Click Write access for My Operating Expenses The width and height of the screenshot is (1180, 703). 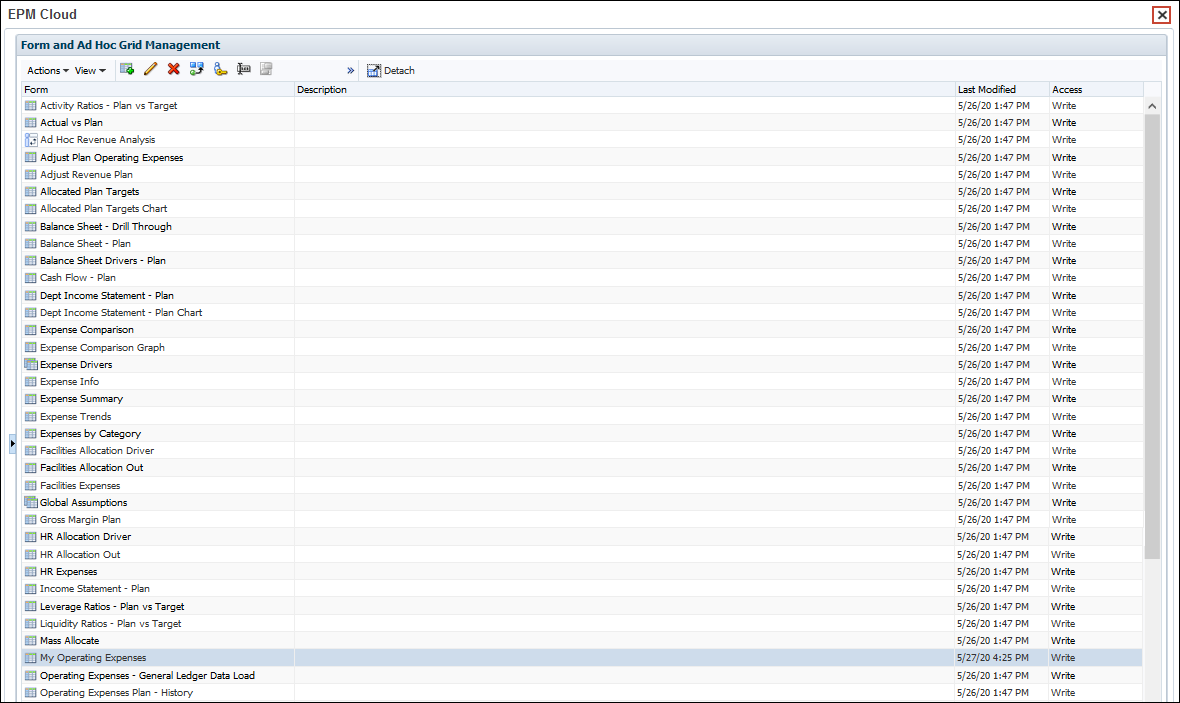coord(1063,658)
